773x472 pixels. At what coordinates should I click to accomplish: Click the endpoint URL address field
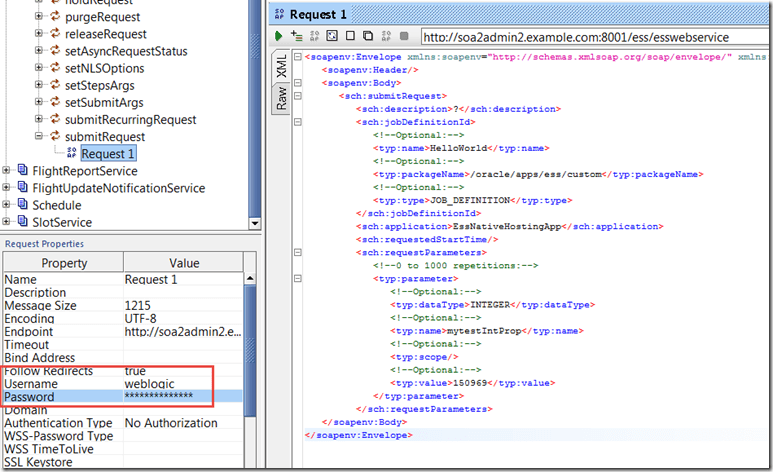(590, 37)
